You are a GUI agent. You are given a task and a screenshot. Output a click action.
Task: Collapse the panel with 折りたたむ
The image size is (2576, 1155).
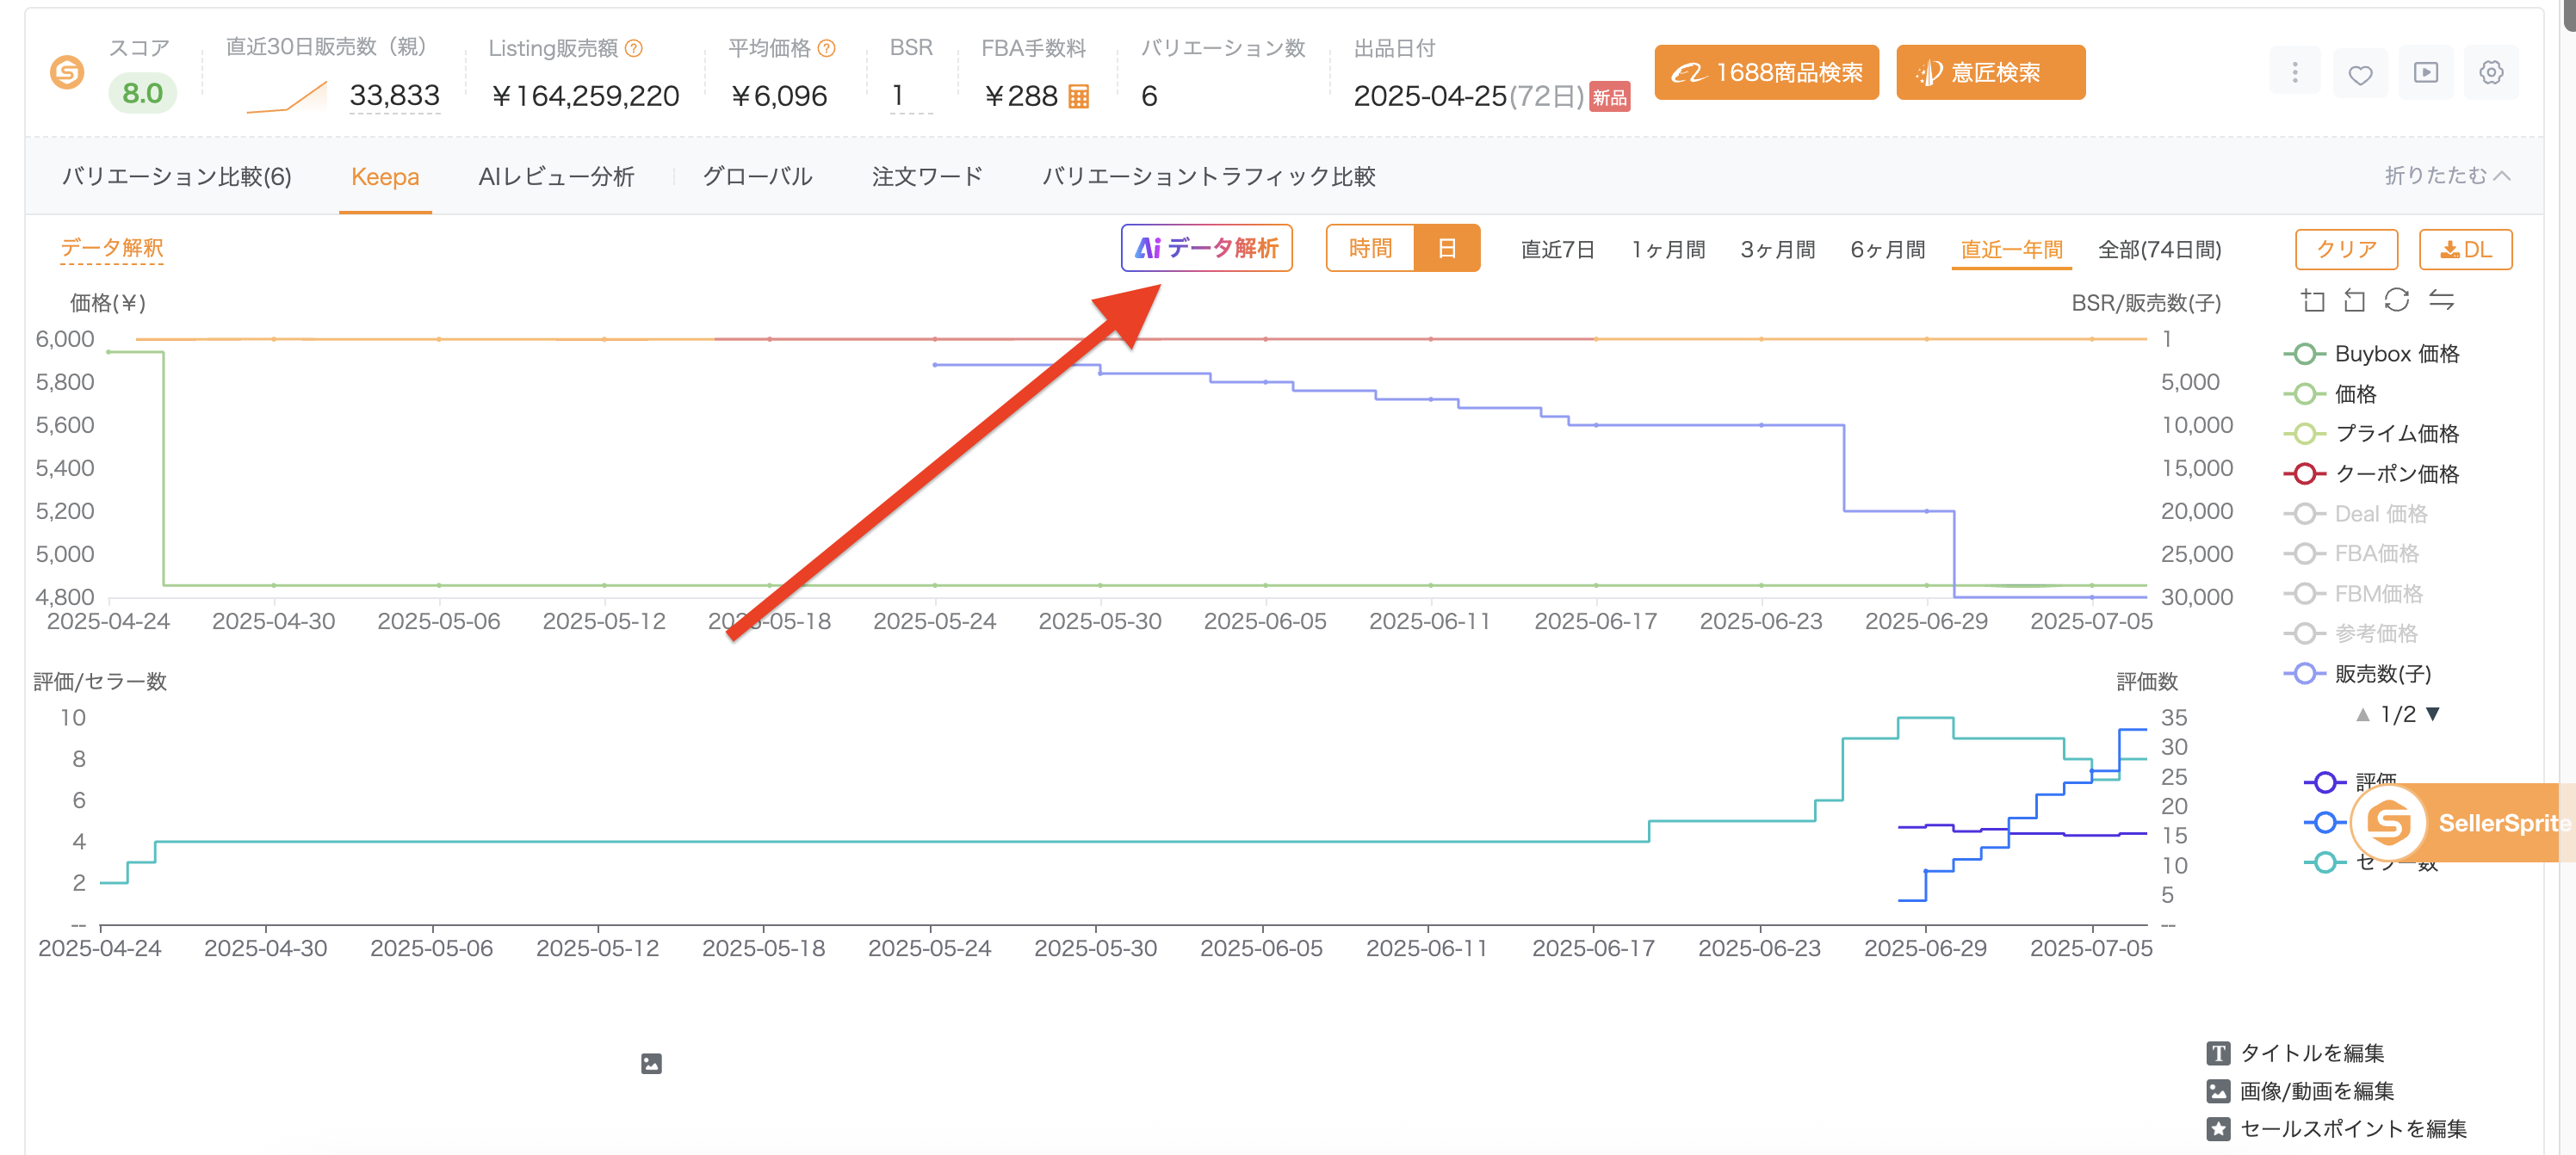(2447, 176)
